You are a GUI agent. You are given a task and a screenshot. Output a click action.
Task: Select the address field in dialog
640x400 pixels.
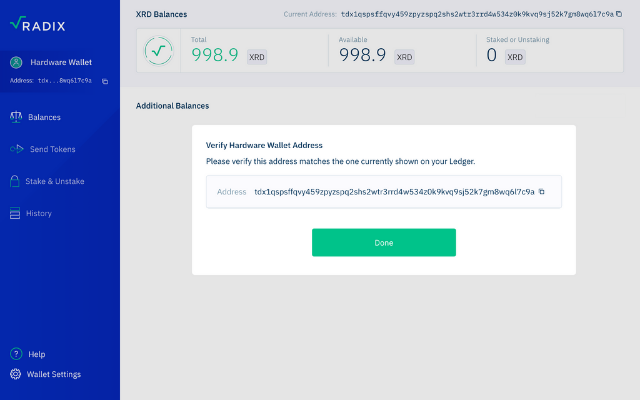[x=384, y=192]
